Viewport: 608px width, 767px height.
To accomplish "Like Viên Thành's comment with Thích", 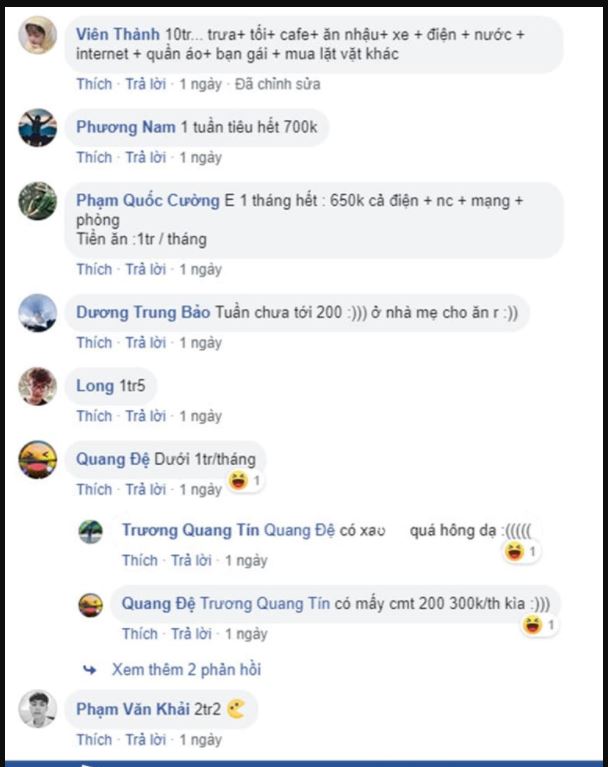I will pyautogui.click(x=94, y=84).
